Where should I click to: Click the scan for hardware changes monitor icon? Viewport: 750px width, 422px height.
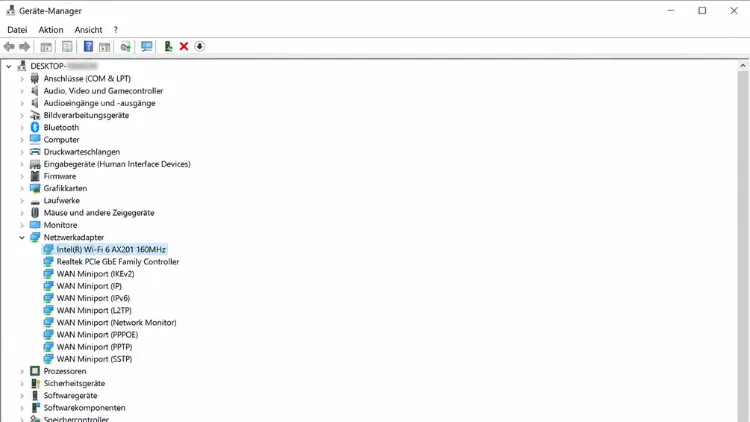[146, 46]
